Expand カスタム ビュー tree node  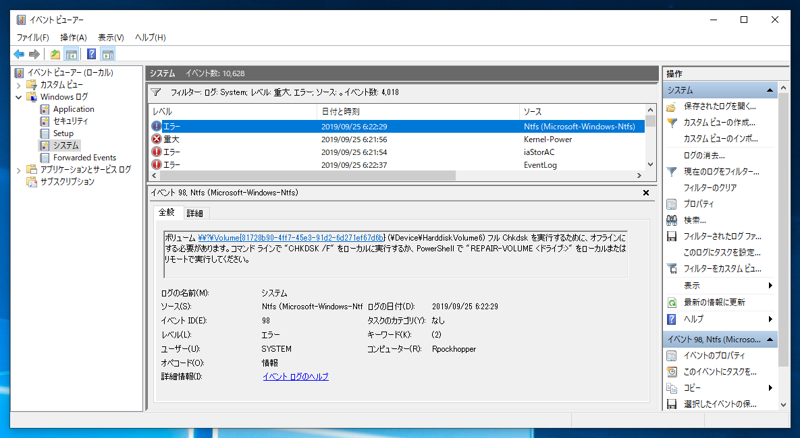pos(19,85)
